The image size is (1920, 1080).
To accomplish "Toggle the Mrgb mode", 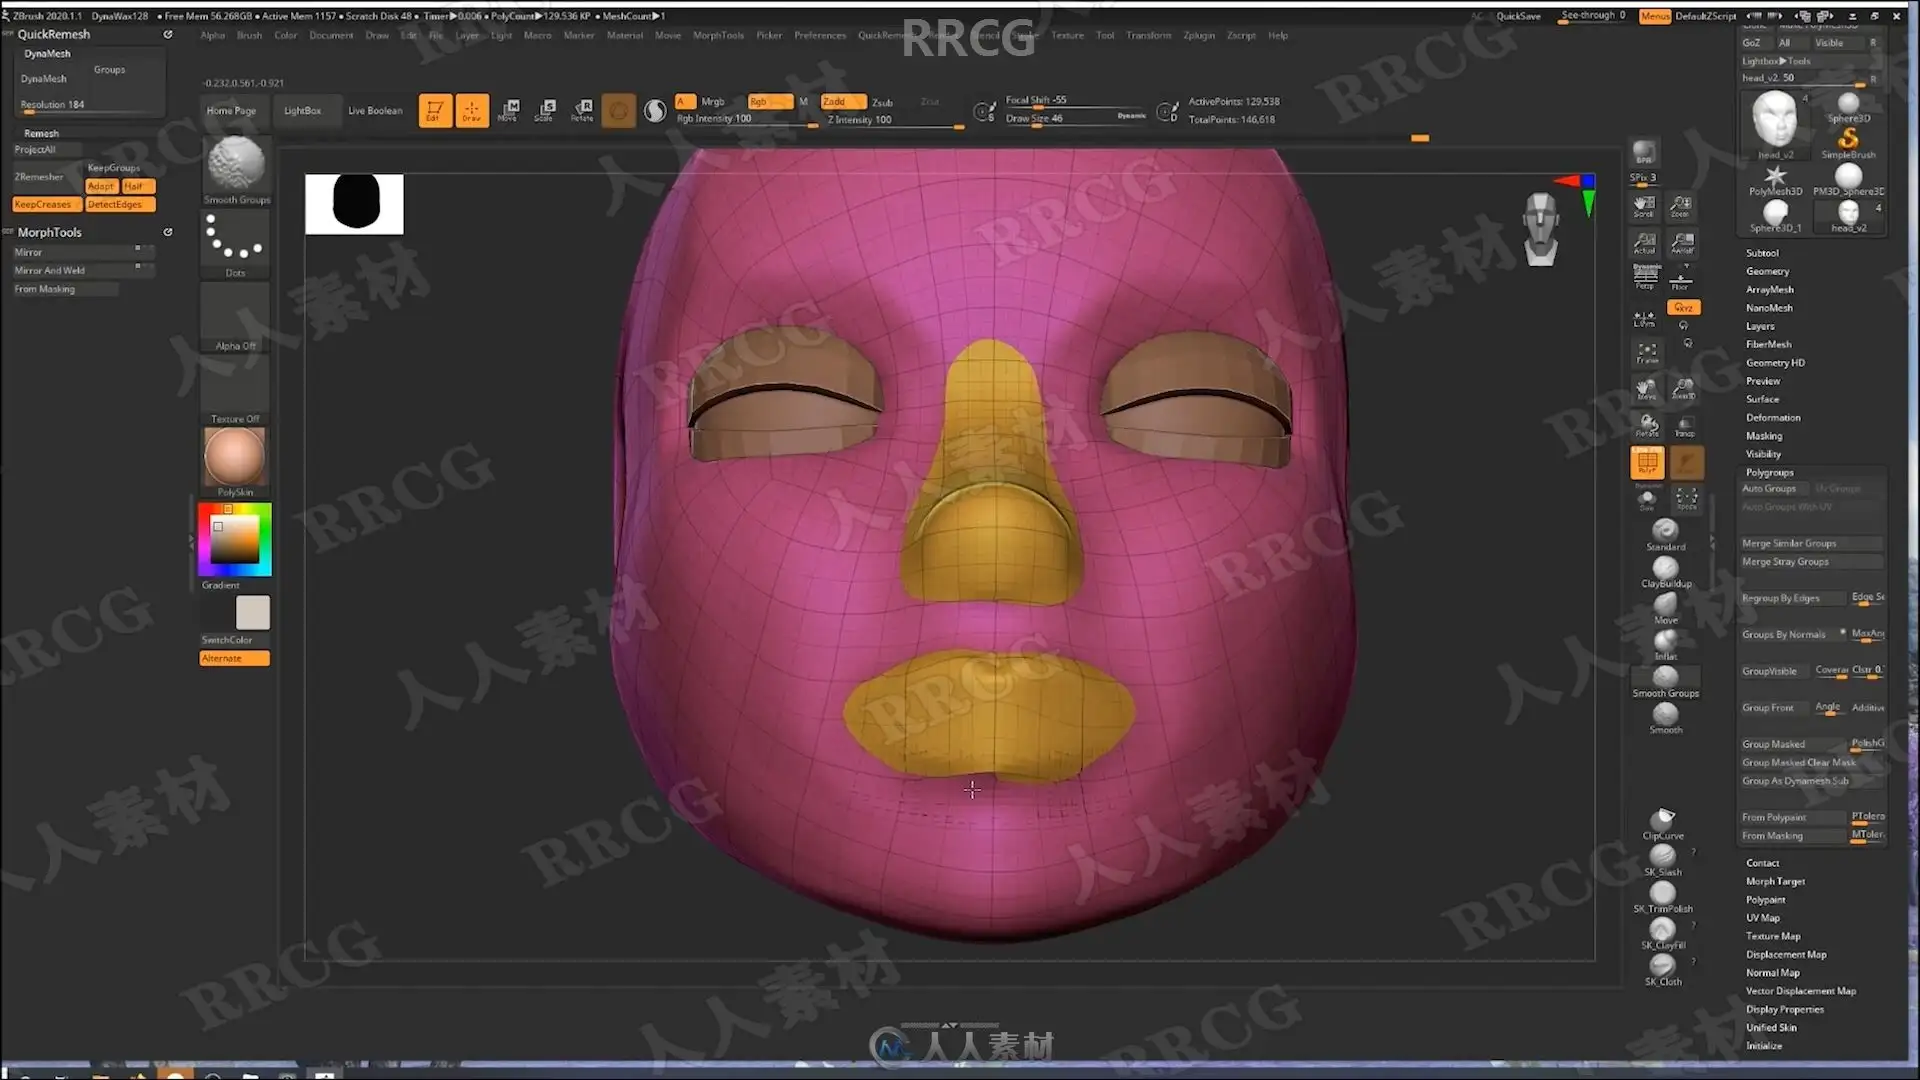I will pos(713,102).
